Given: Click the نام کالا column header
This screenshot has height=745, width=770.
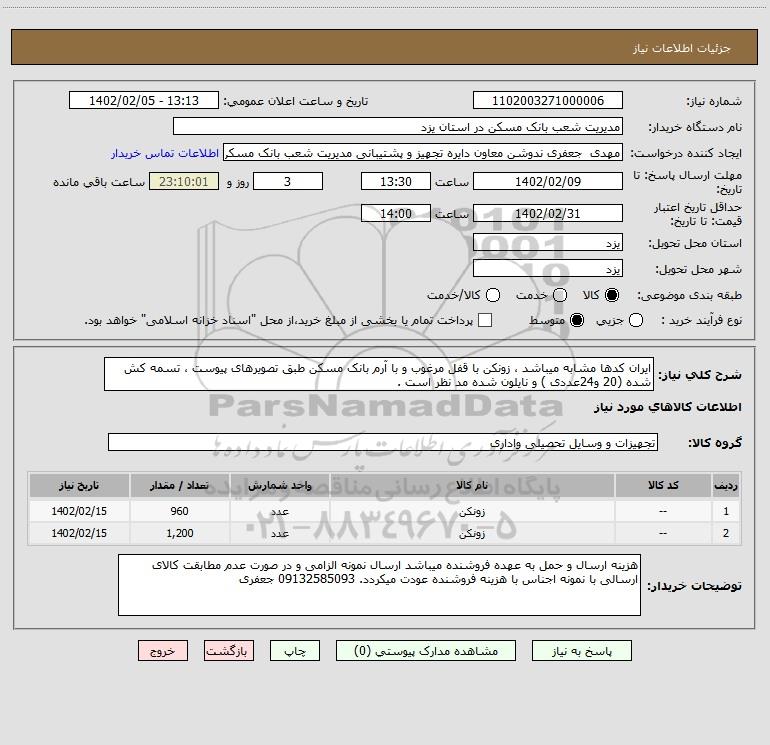Looking at the screenshot, I should pos(472,485).
